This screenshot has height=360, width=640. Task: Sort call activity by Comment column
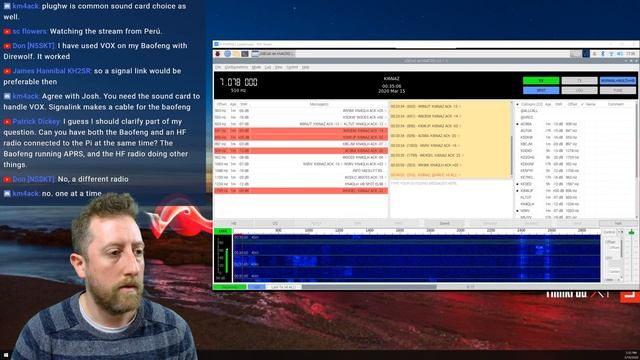click(616, 104)
